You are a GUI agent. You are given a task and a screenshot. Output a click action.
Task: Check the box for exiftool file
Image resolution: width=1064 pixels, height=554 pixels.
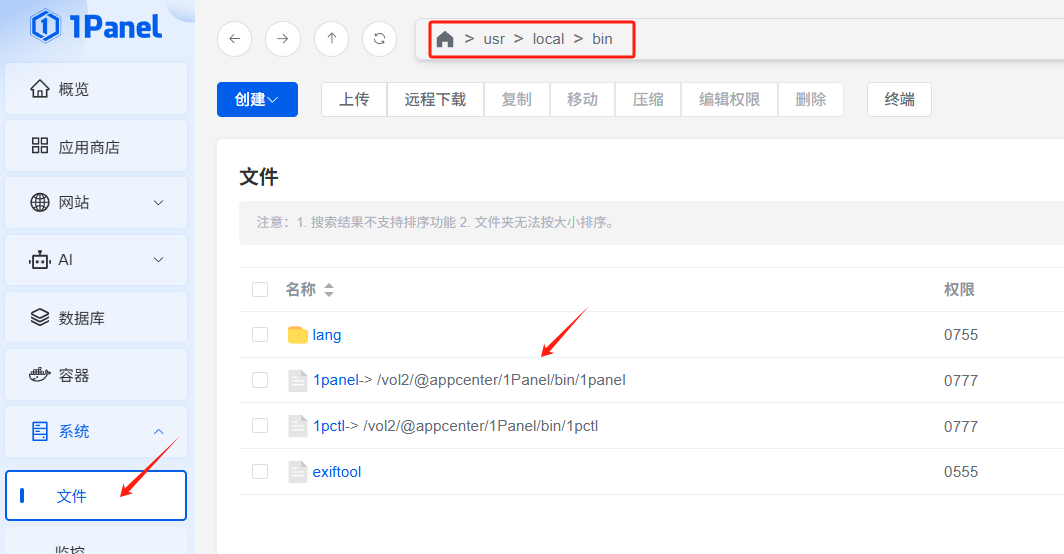260,471
